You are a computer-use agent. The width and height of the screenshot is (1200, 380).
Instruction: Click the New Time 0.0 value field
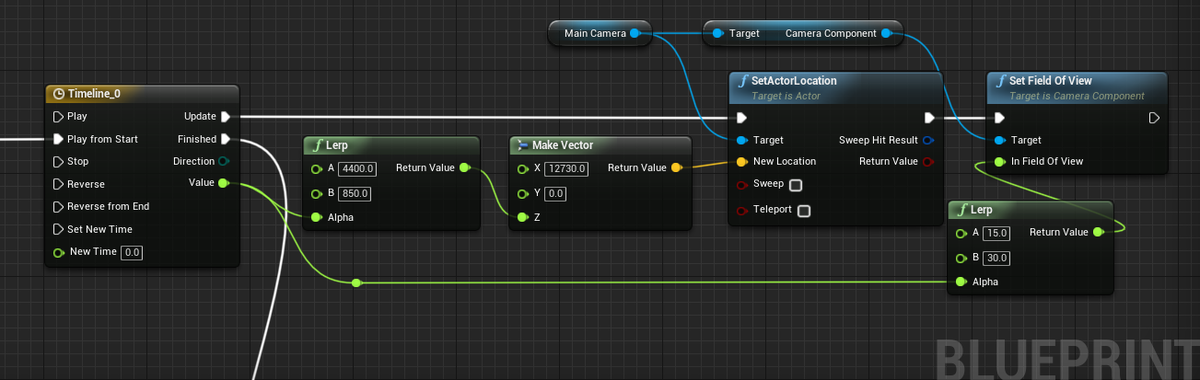click(x=132, y=252)
